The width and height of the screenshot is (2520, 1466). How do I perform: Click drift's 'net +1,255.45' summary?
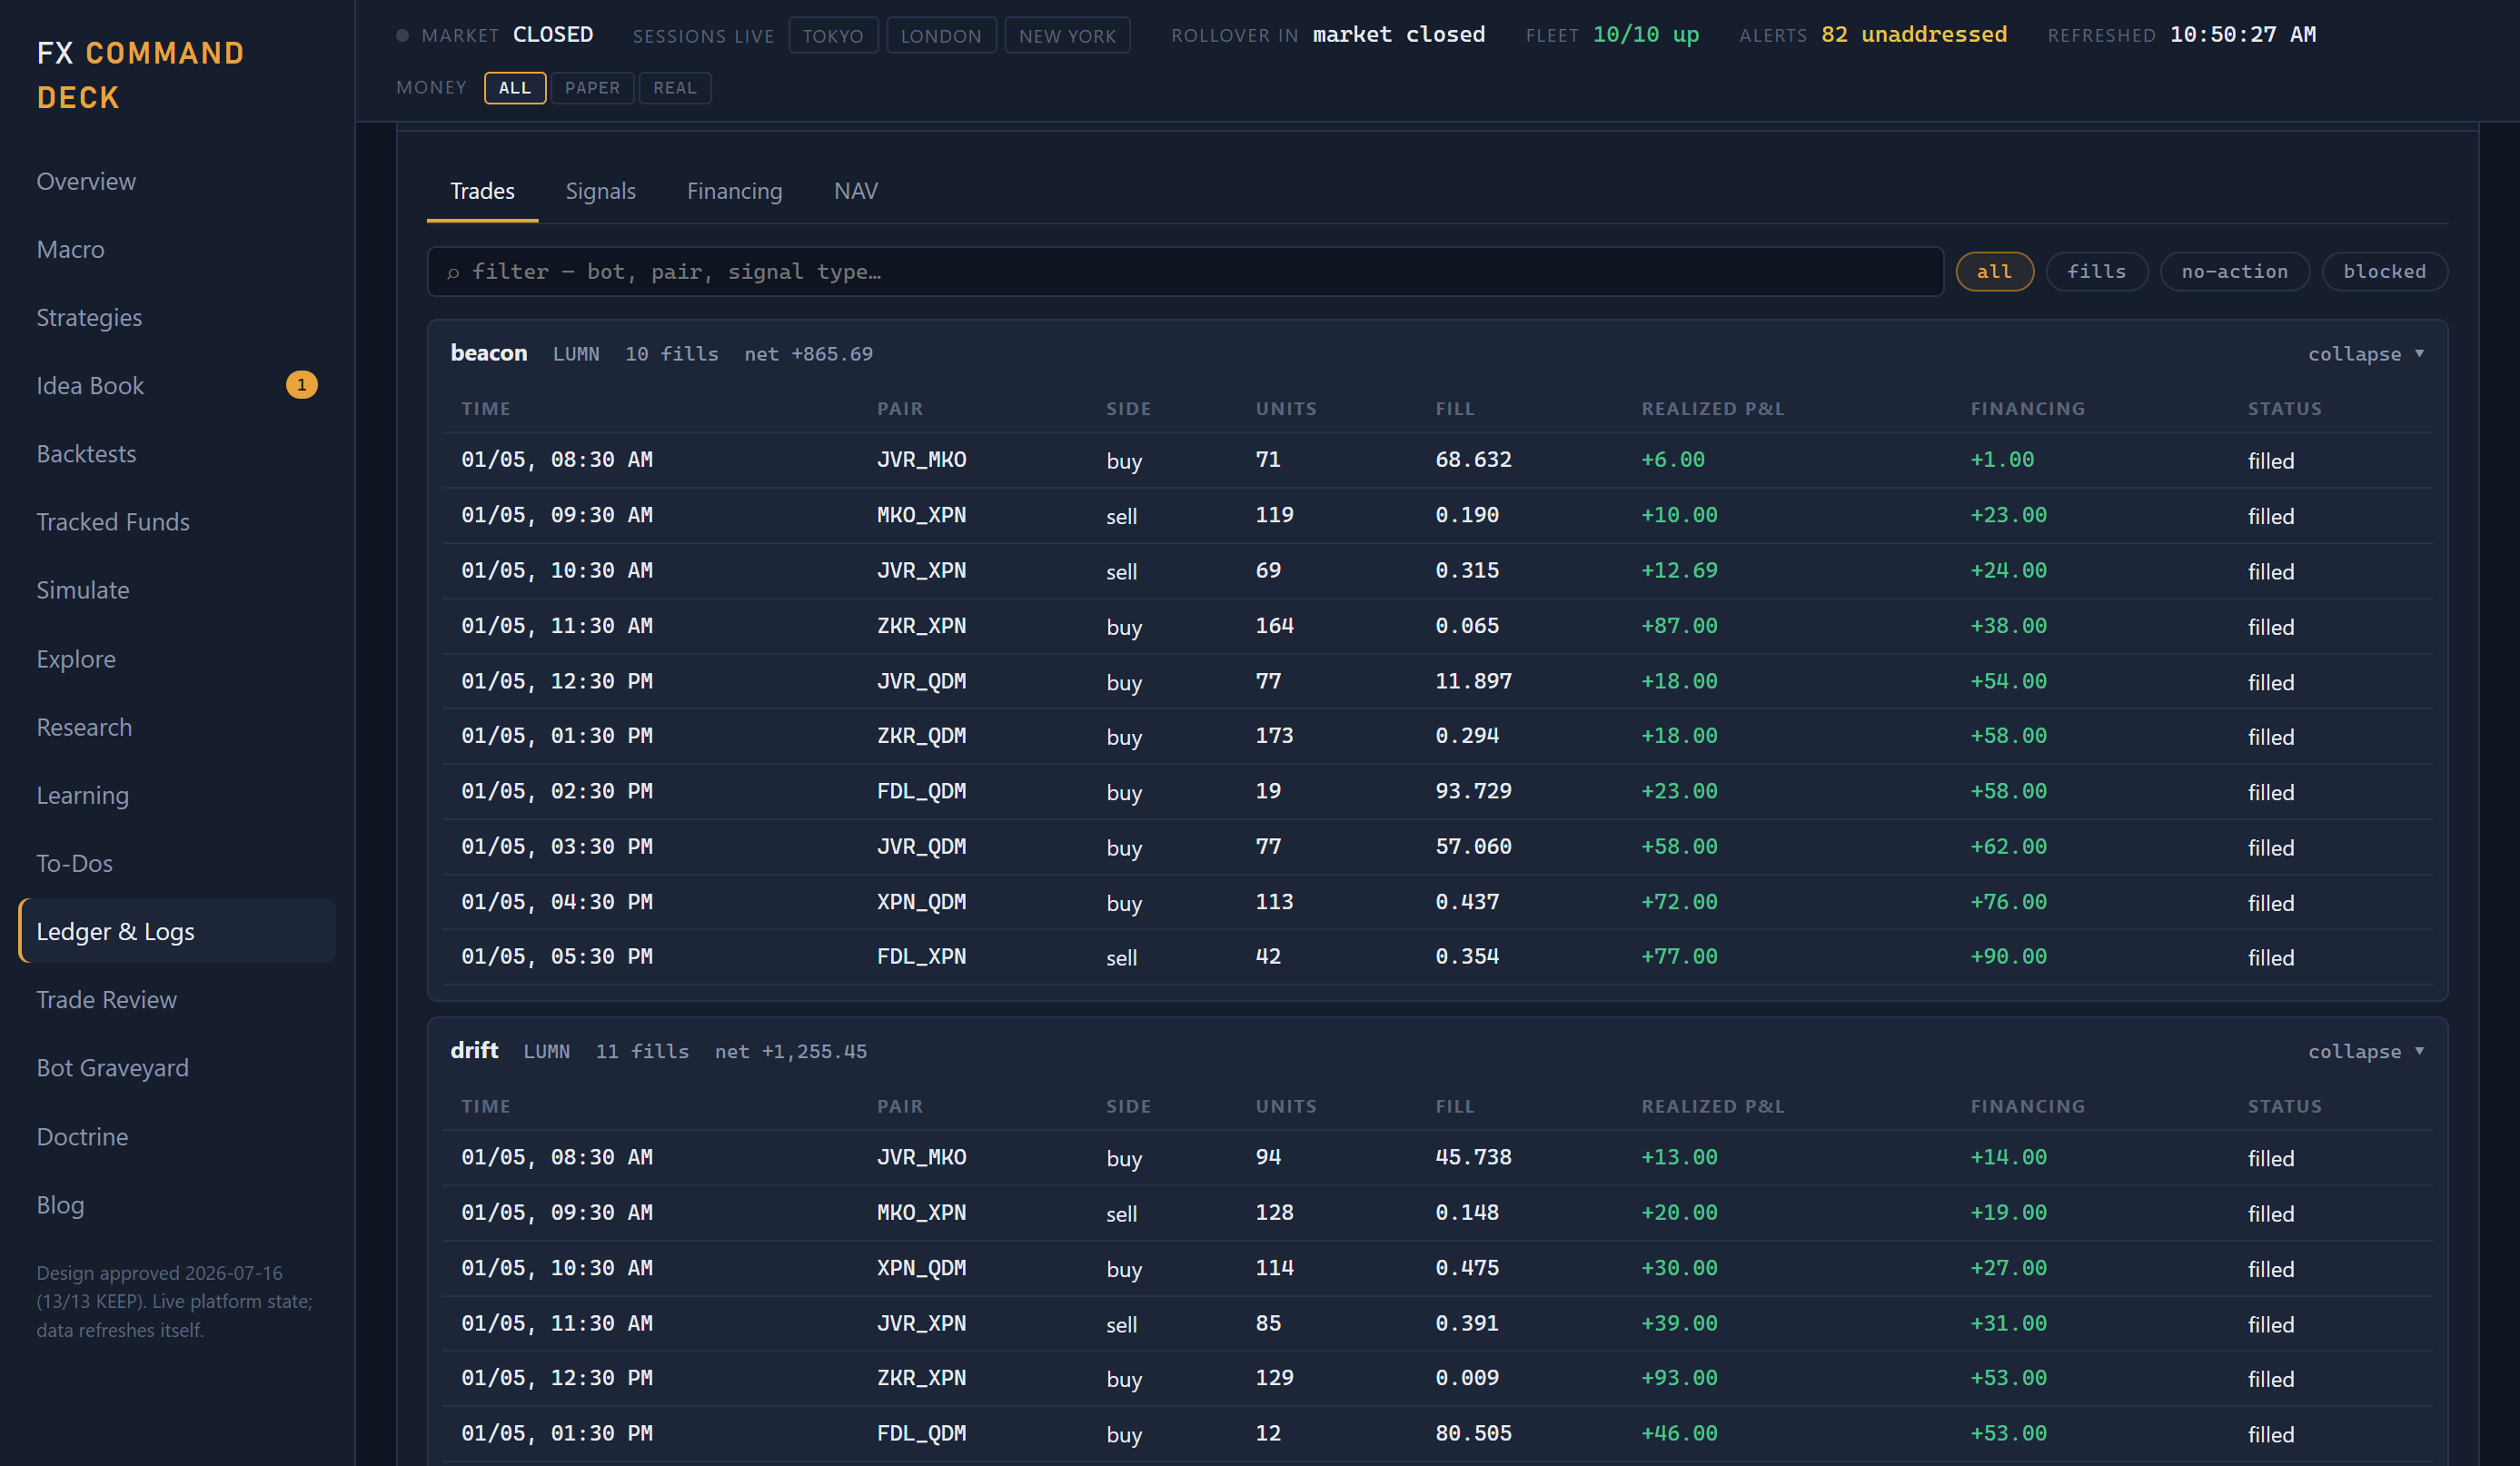click(790, 1052)
